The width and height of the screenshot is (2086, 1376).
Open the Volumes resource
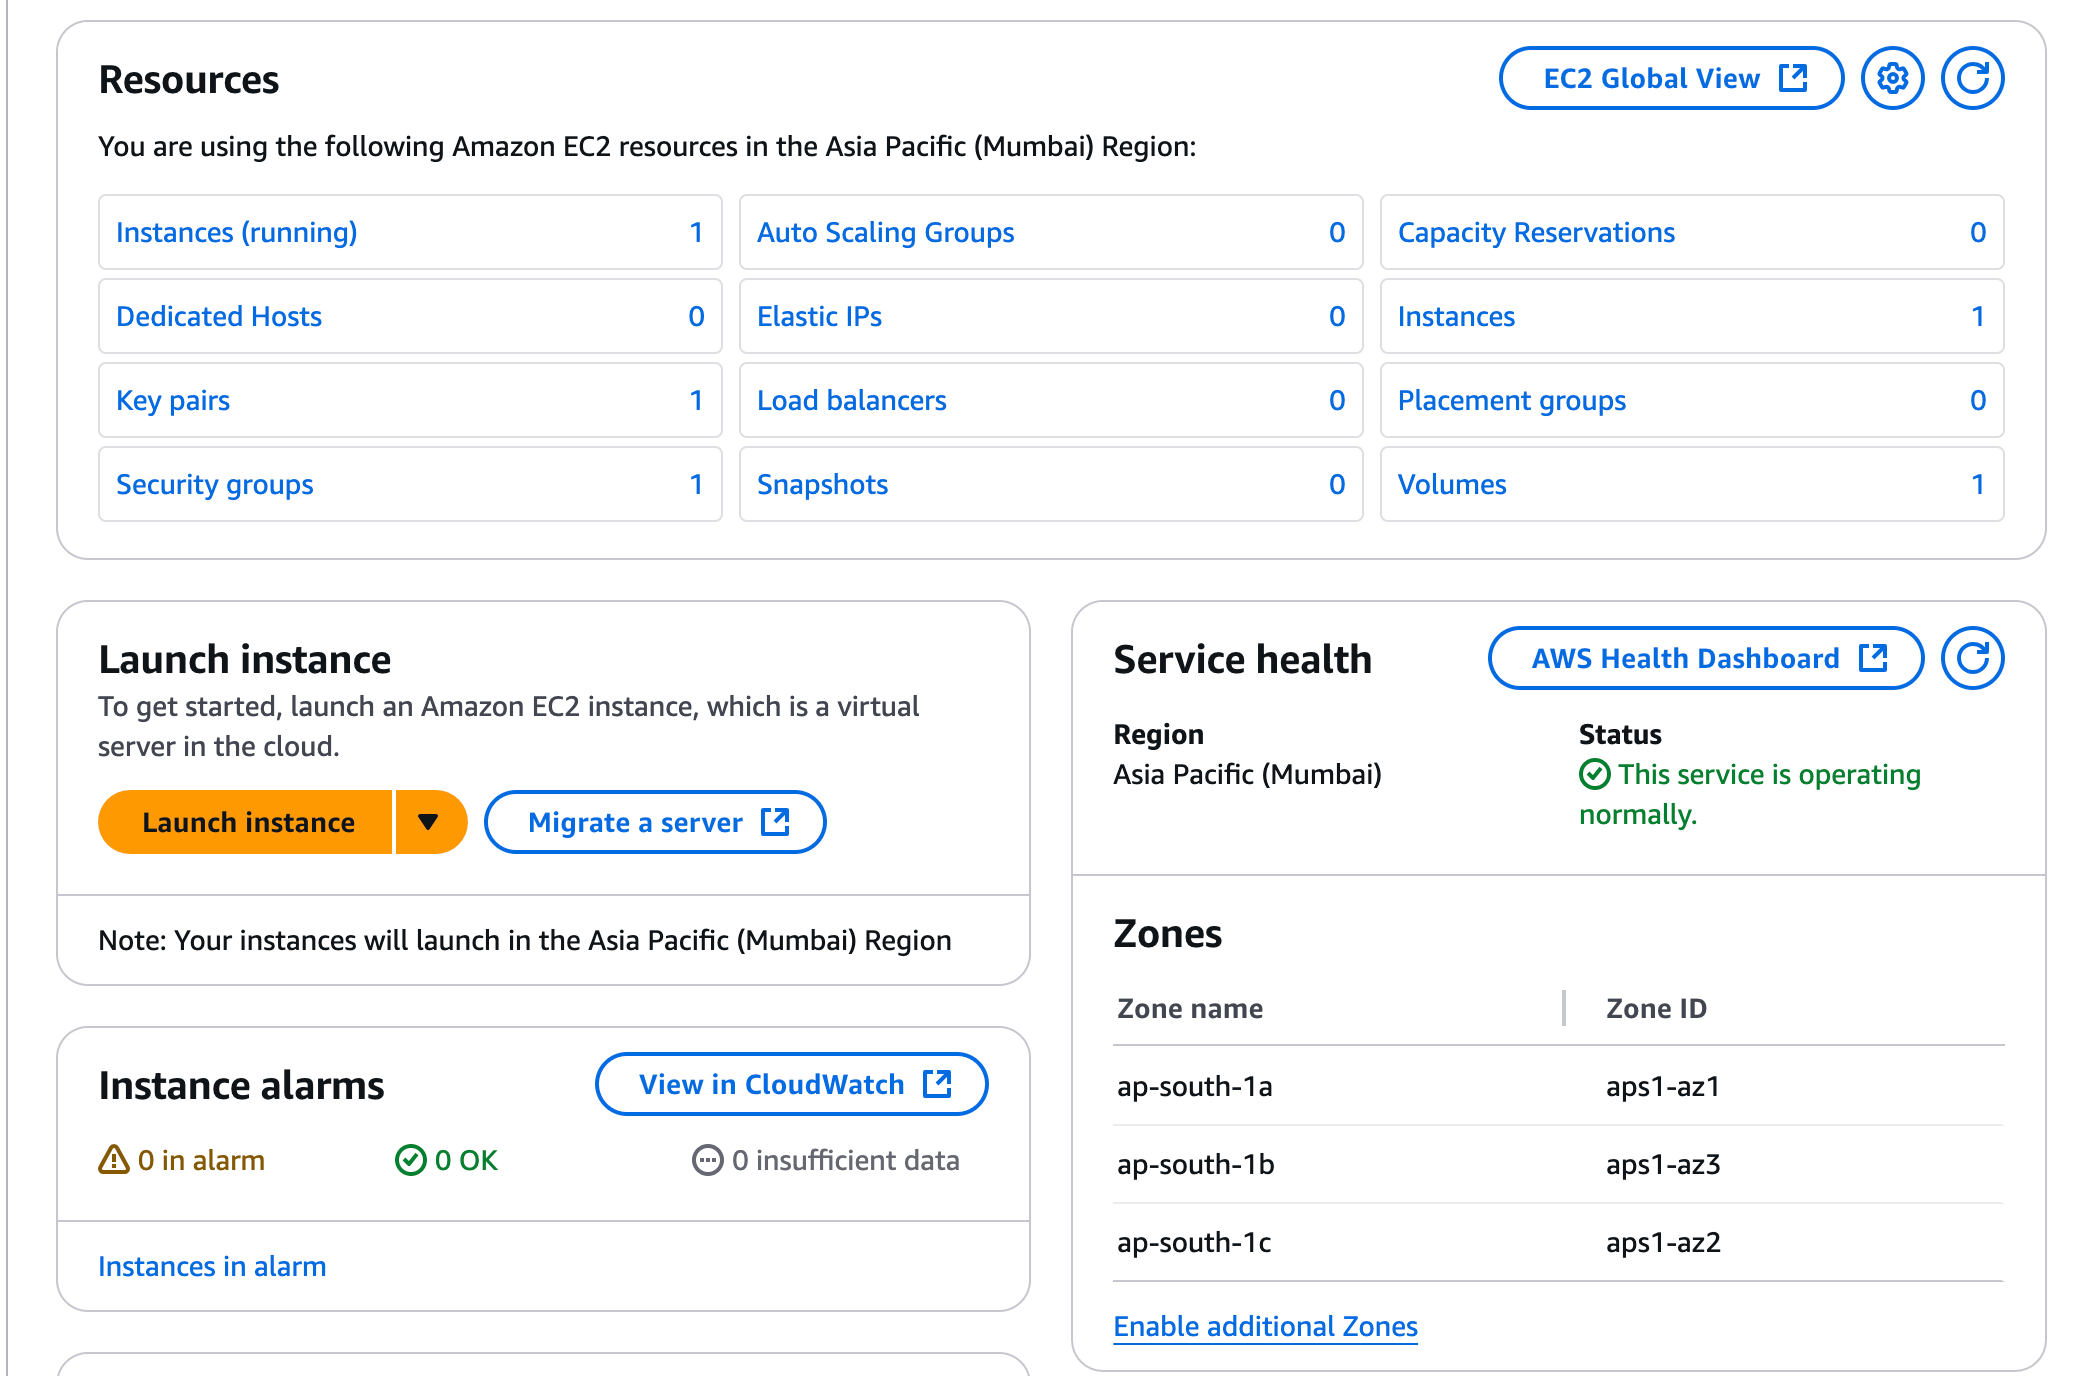pyautogui.click(x=1452, y=484)
